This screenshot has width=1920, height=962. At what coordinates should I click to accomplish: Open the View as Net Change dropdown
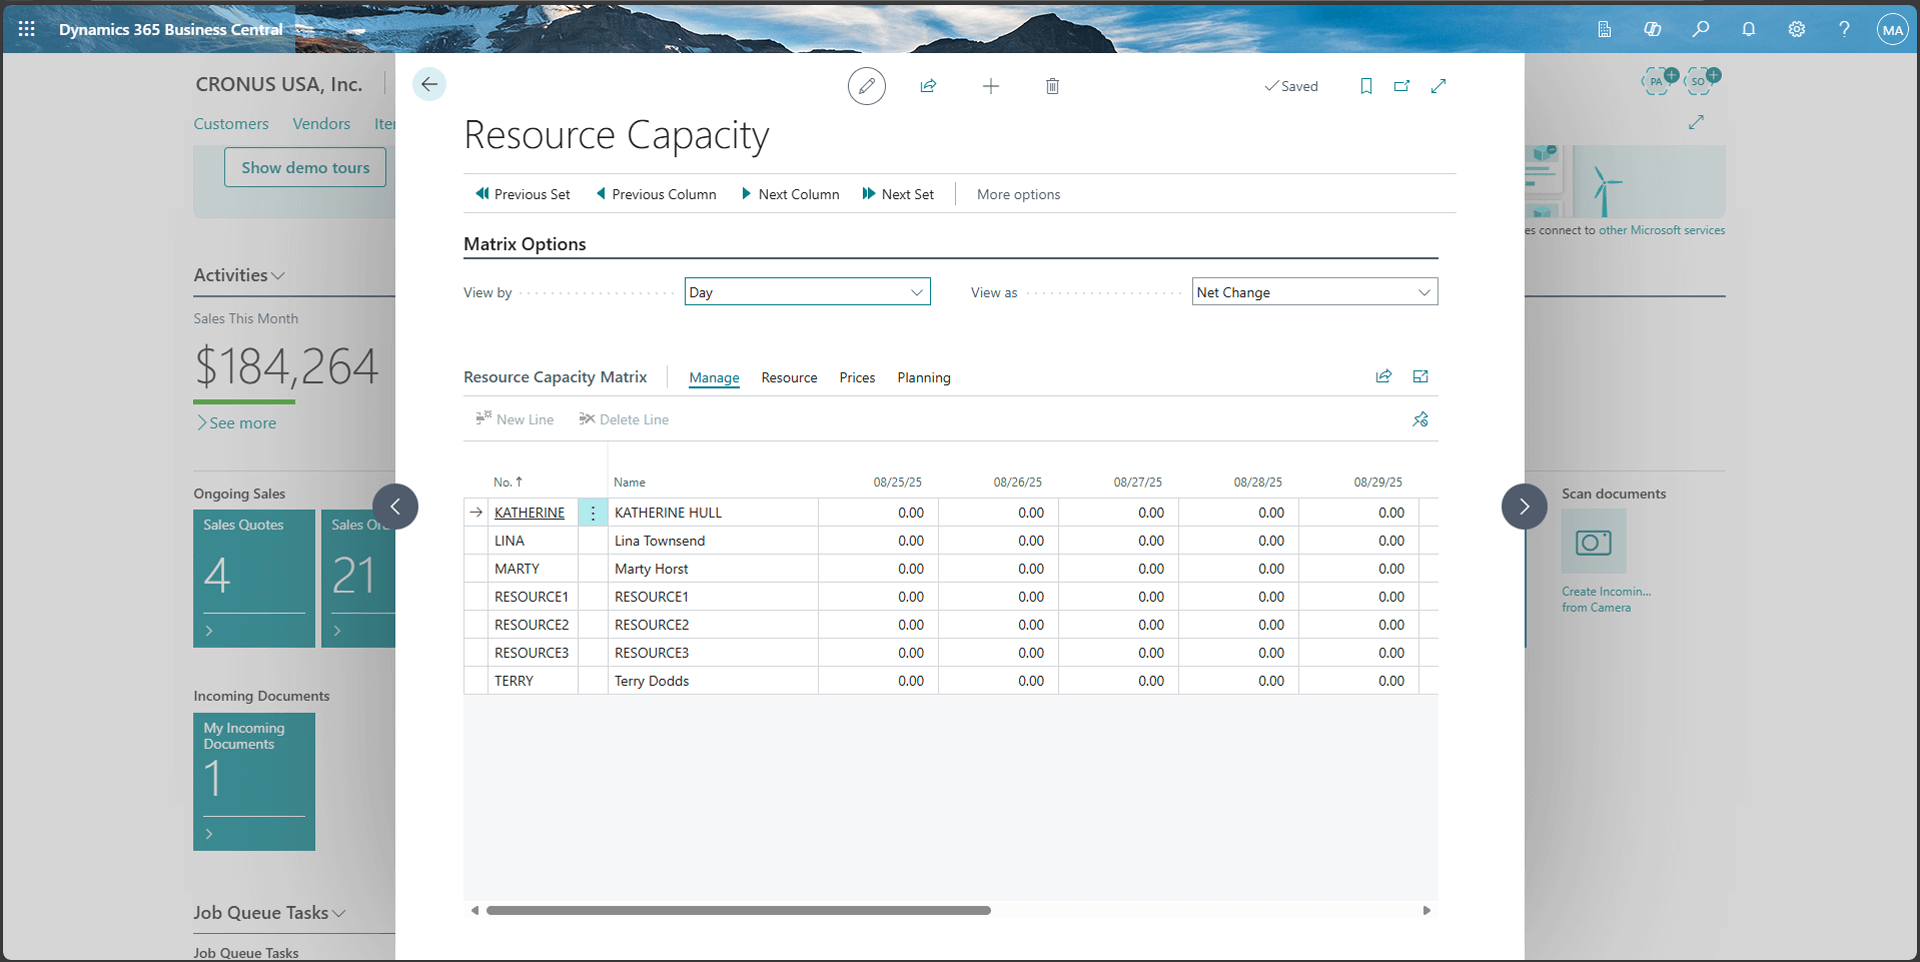tap(1423, 291)
